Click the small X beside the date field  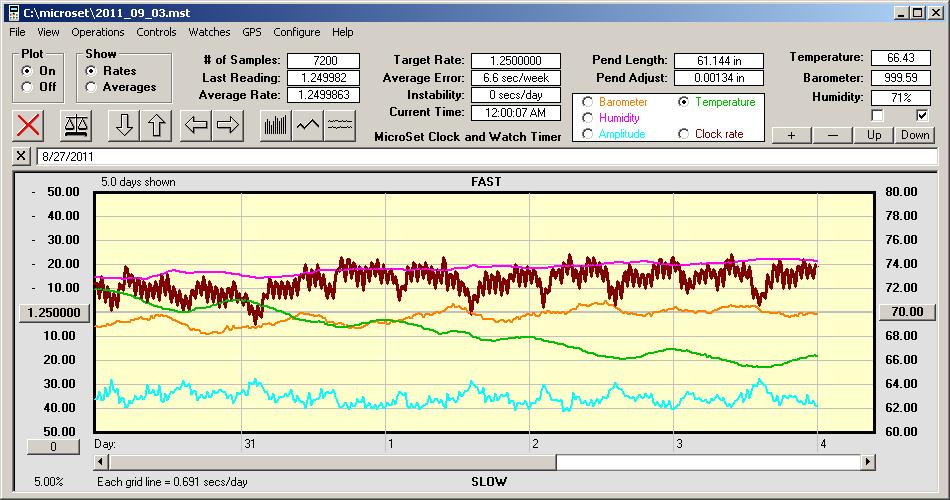[x=21, y=156]
